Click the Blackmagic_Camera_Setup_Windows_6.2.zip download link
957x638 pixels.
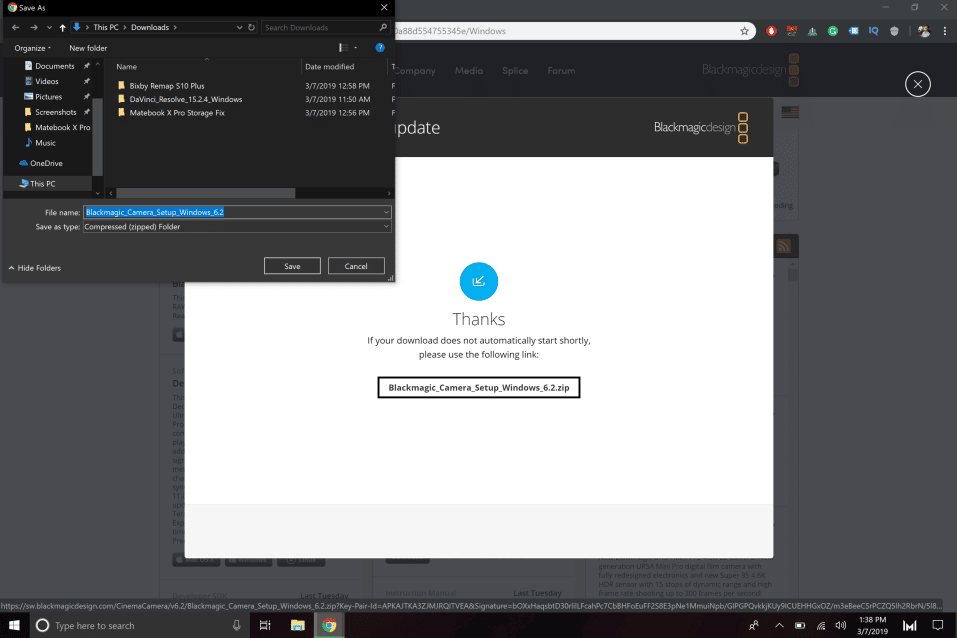[x=478, y=388]
